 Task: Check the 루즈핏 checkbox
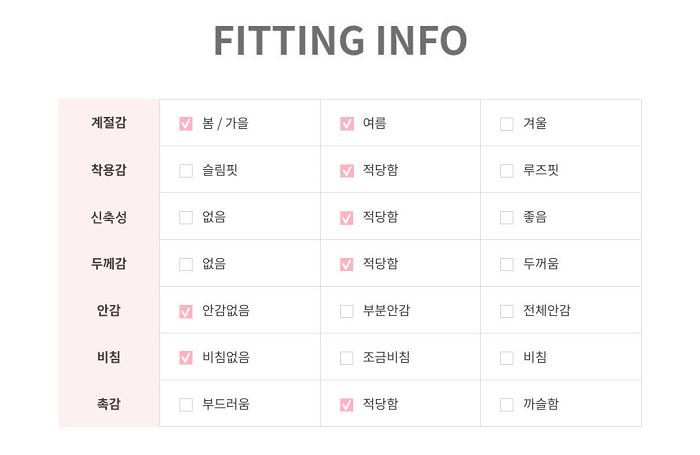[507, 171]
